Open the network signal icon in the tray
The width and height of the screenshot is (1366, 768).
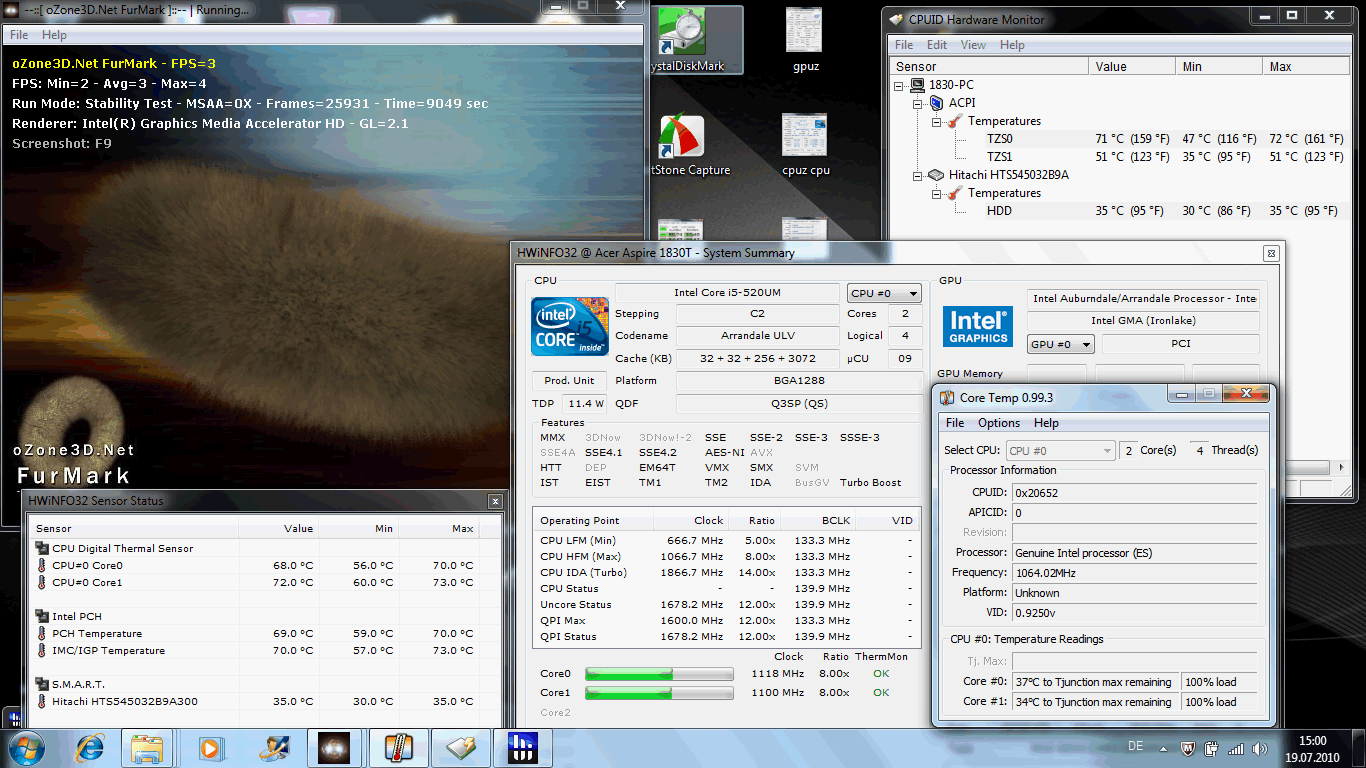[x=1236, y=748]
